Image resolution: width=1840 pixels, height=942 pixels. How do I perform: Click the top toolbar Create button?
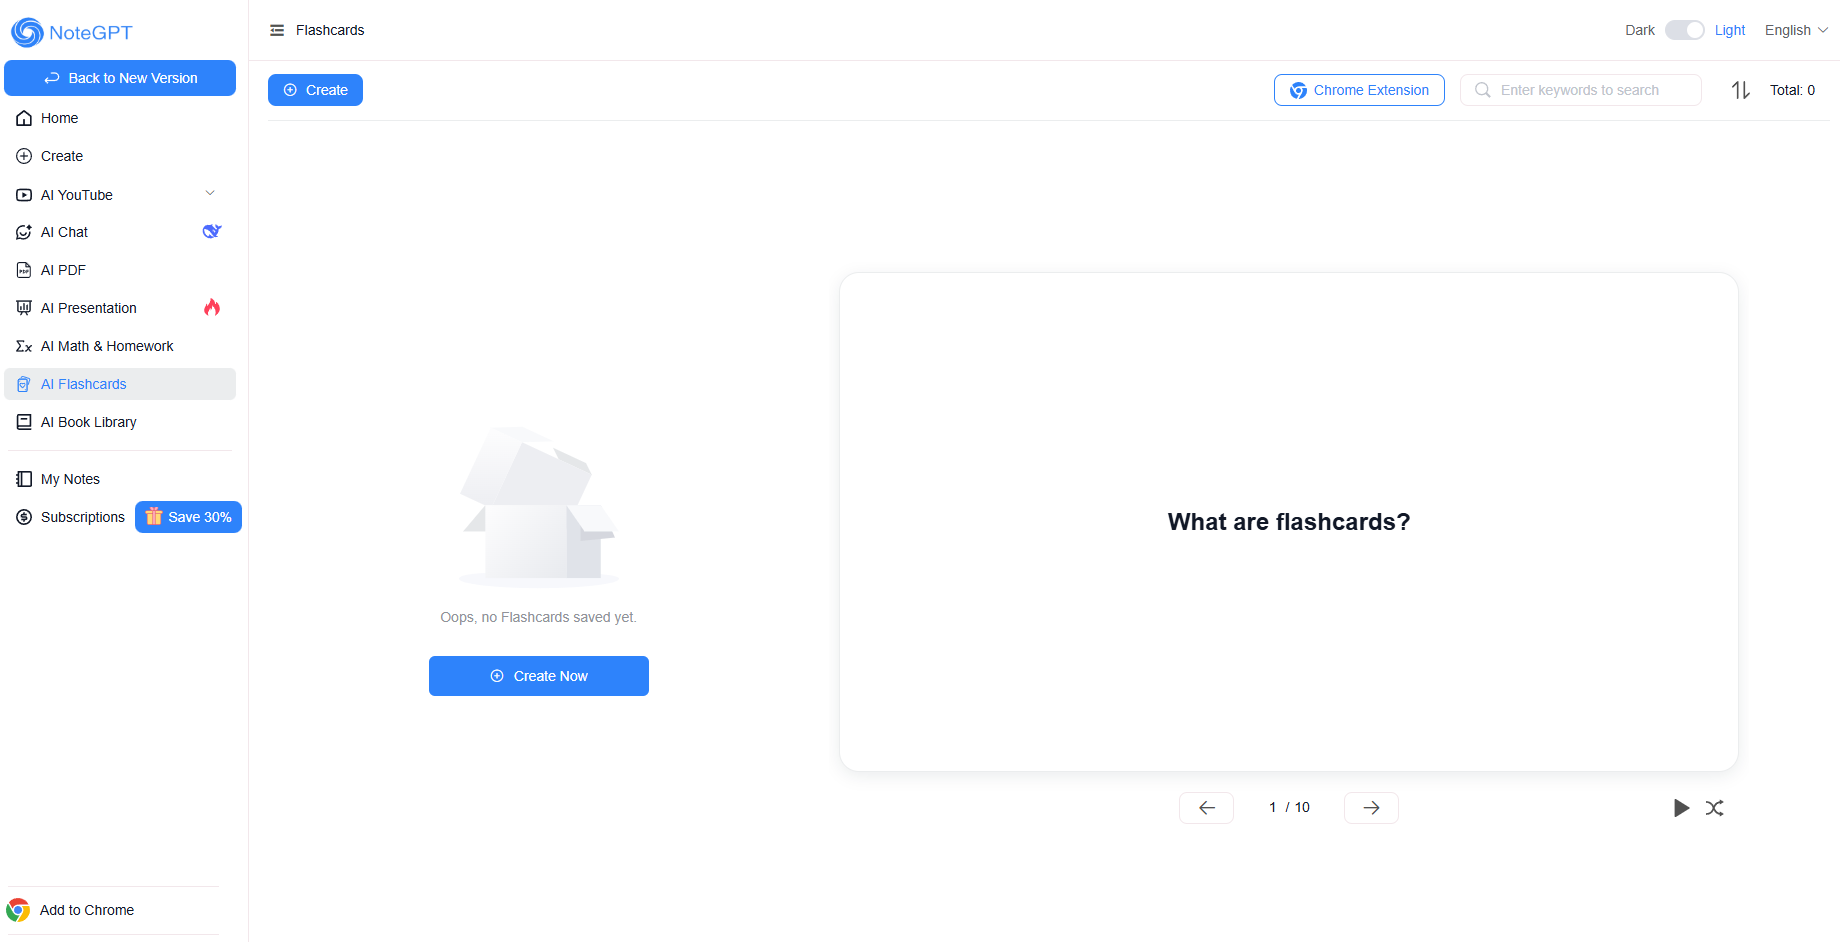[x=315, y=90]
